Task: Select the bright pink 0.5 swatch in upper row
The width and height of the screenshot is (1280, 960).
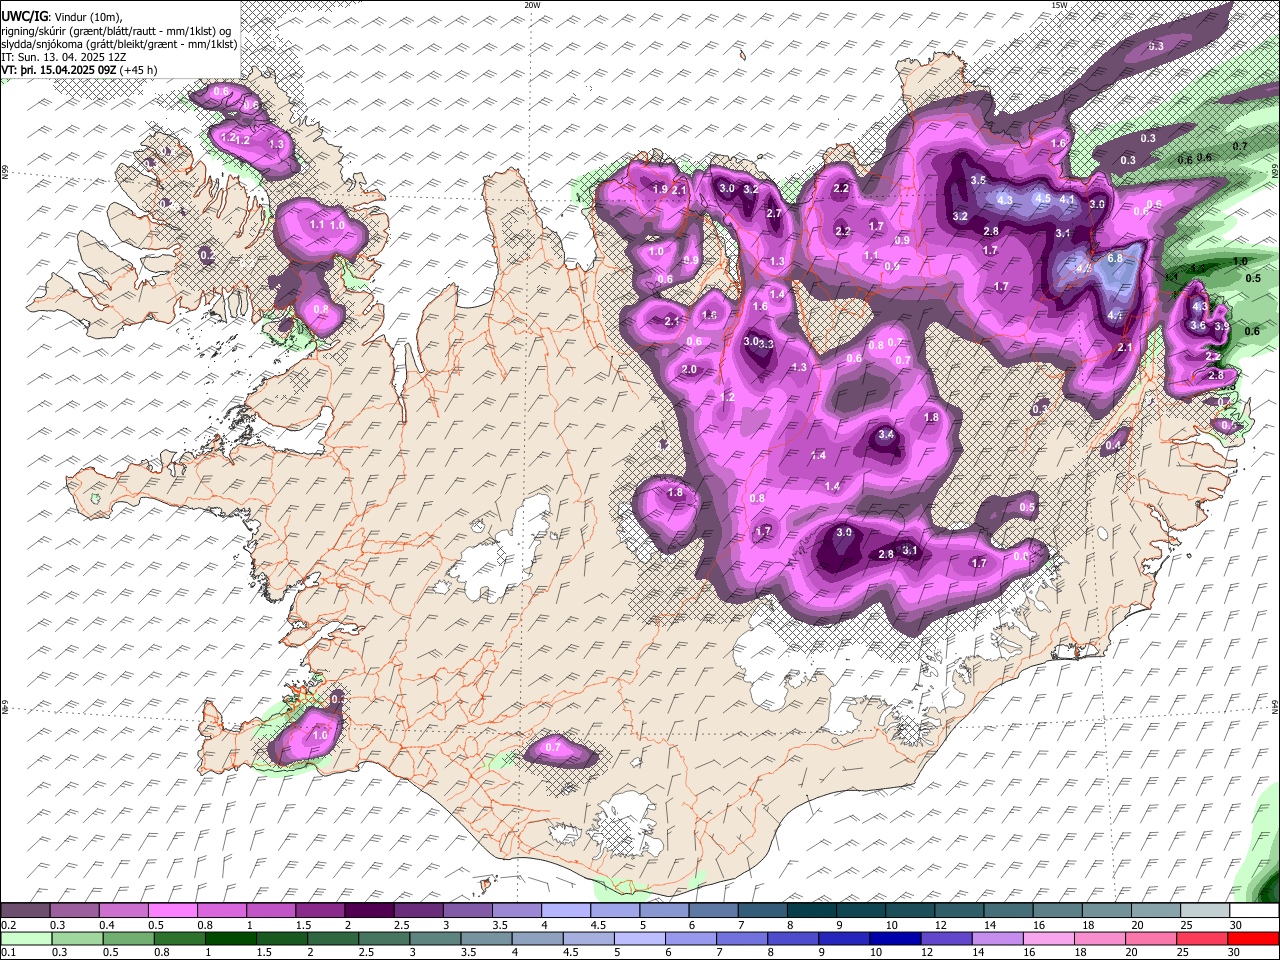Action: click(173, 911)
